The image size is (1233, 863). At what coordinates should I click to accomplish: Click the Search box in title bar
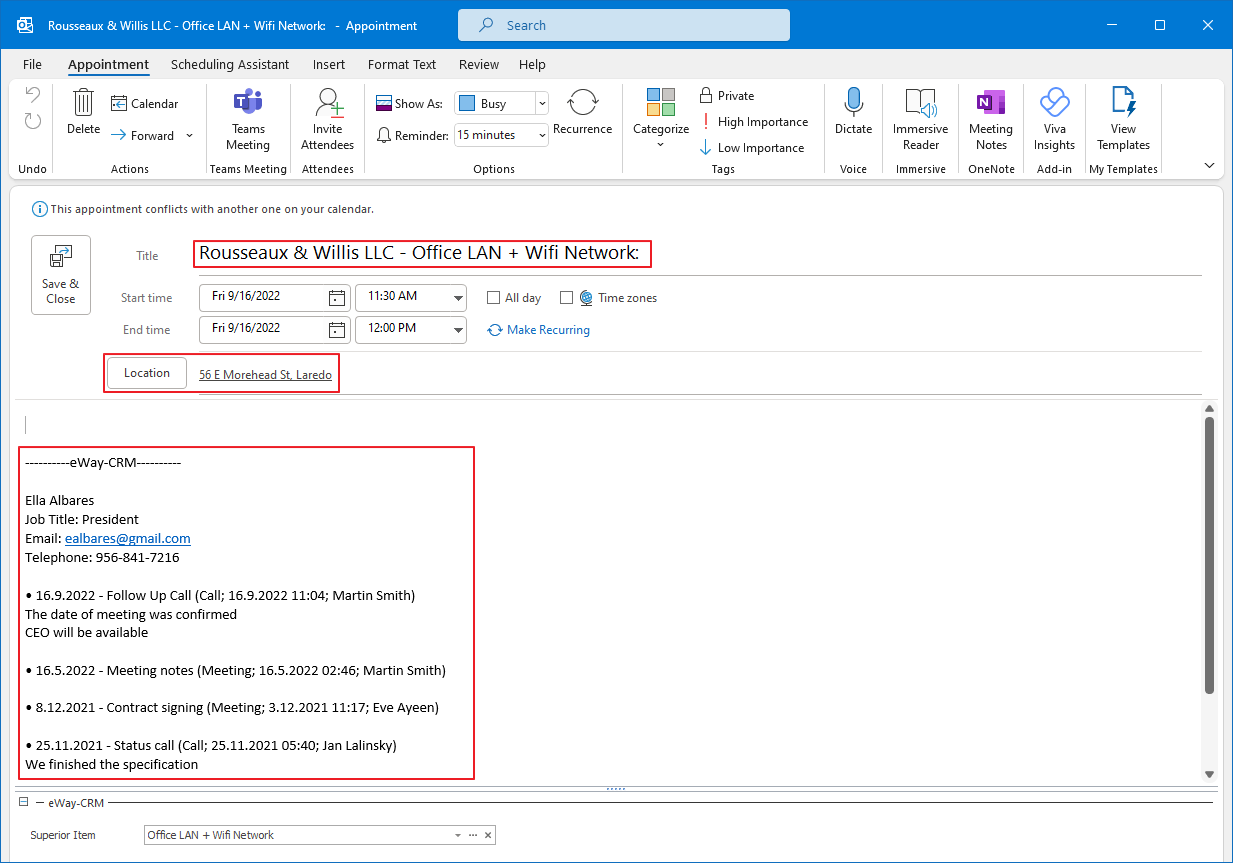coord(624,25)
